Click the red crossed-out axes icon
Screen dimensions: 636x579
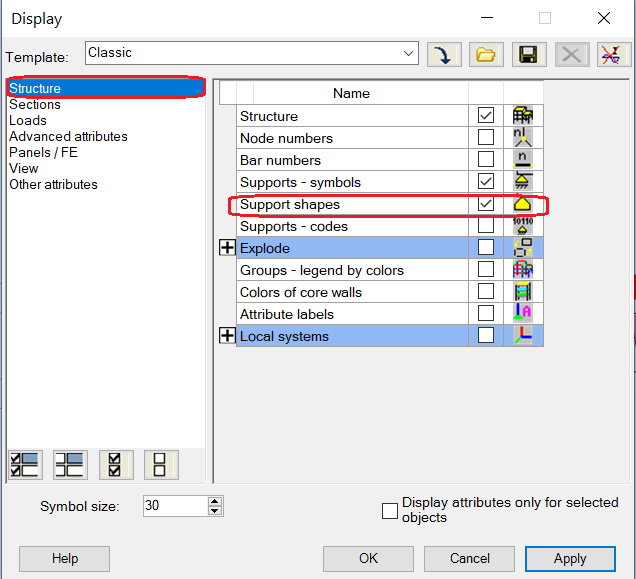(x=614, y=54)
